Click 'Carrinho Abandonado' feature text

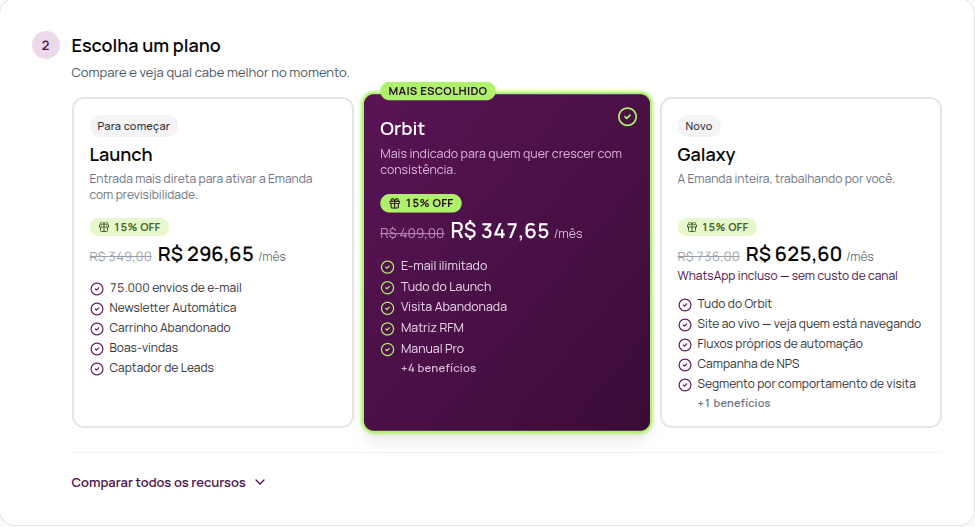click(x=170, y=328)
